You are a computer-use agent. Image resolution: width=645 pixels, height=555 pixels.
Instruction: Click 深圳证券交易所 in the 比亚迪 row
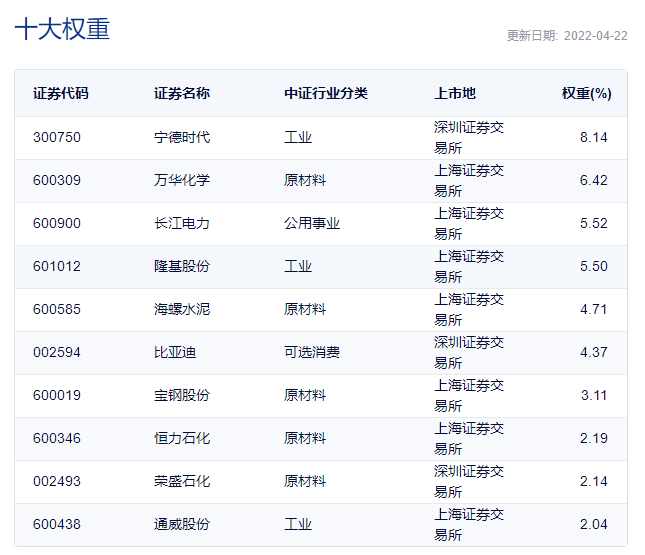click(469, 353)
